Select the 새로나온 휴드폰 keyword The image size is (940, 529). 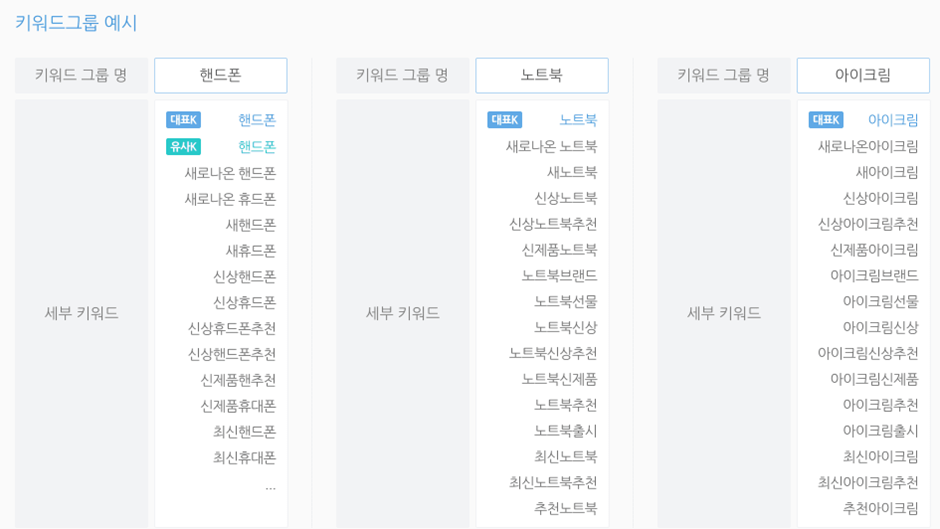(230, 199)
